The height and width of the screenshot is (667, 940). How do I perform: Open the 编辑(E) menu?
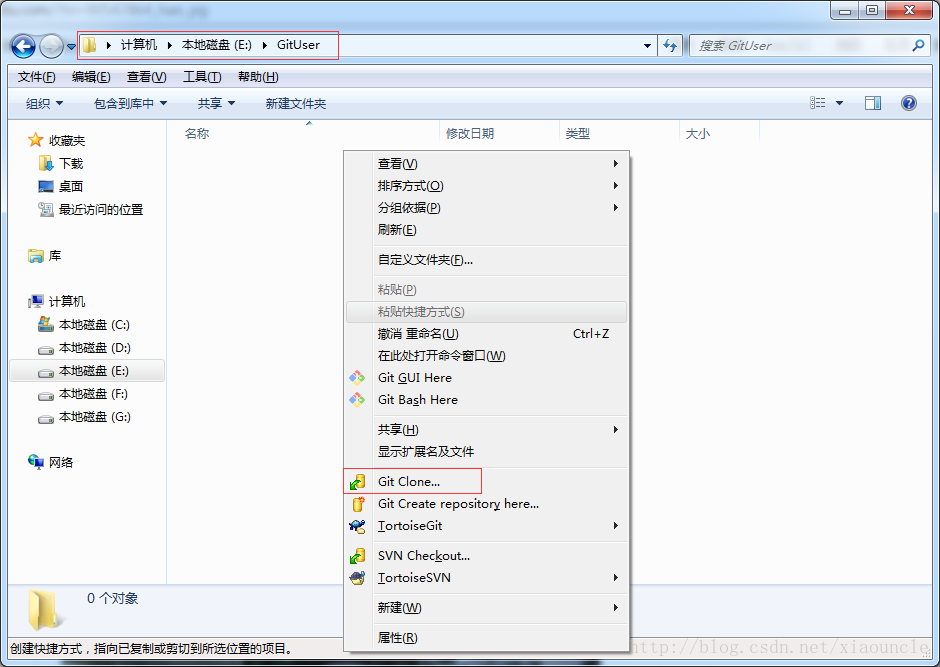pyautogui.click(x=91, y=77)
